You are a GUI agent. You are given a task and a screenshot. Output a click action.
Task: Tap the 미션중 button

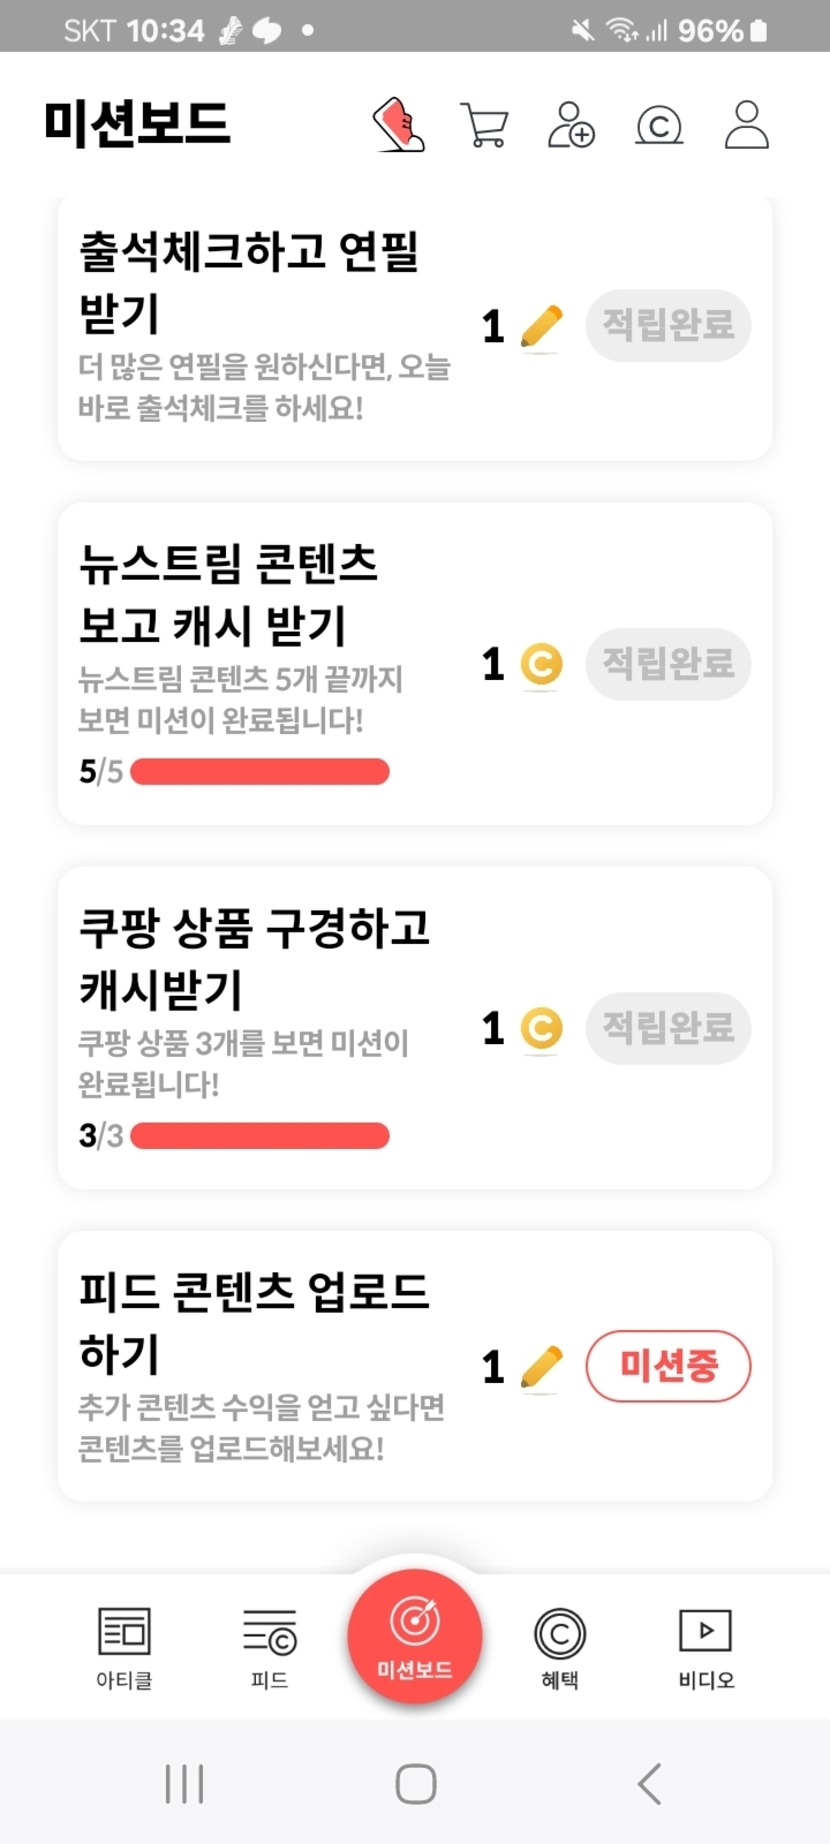668,1366
